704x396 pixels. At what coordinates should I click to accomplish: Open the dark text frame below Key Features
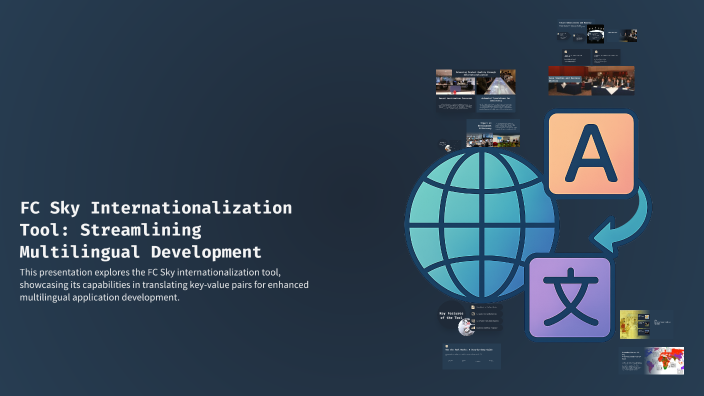(471, 356)
